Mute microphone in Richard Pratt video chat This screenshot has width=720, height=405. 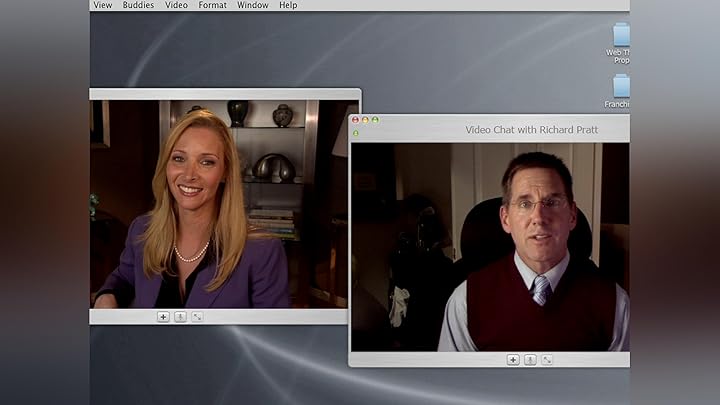tap(530, 360)
